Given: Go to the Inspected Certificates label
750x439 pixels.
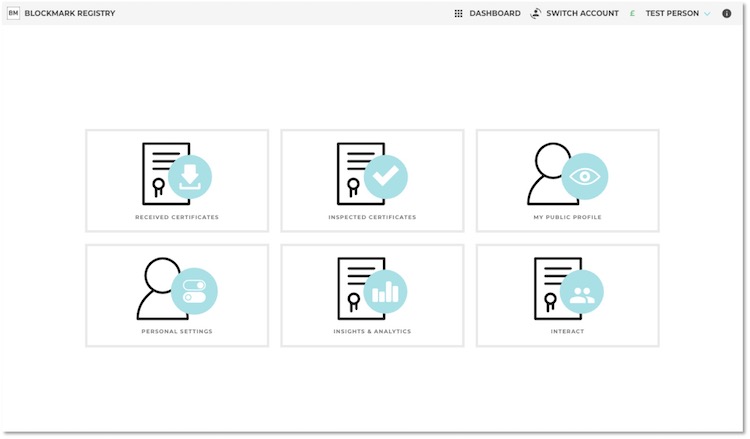Looking at the screenshot, I should [372, 217].
